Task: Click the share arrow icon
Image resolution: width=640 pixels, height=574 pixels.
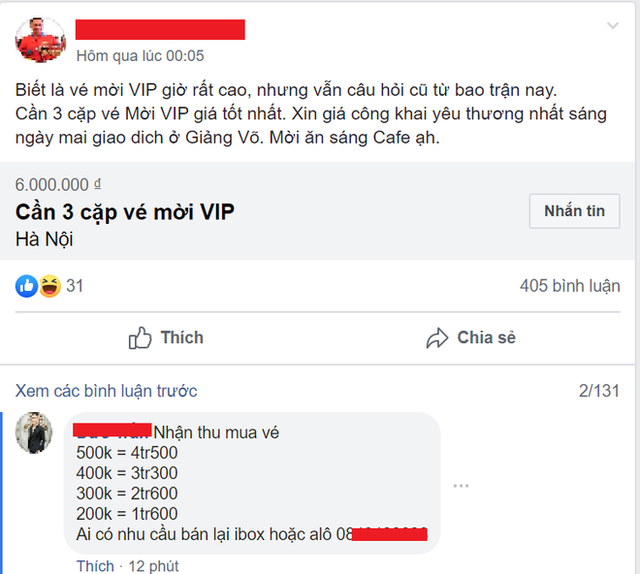Action: click(x=437, y=338)
